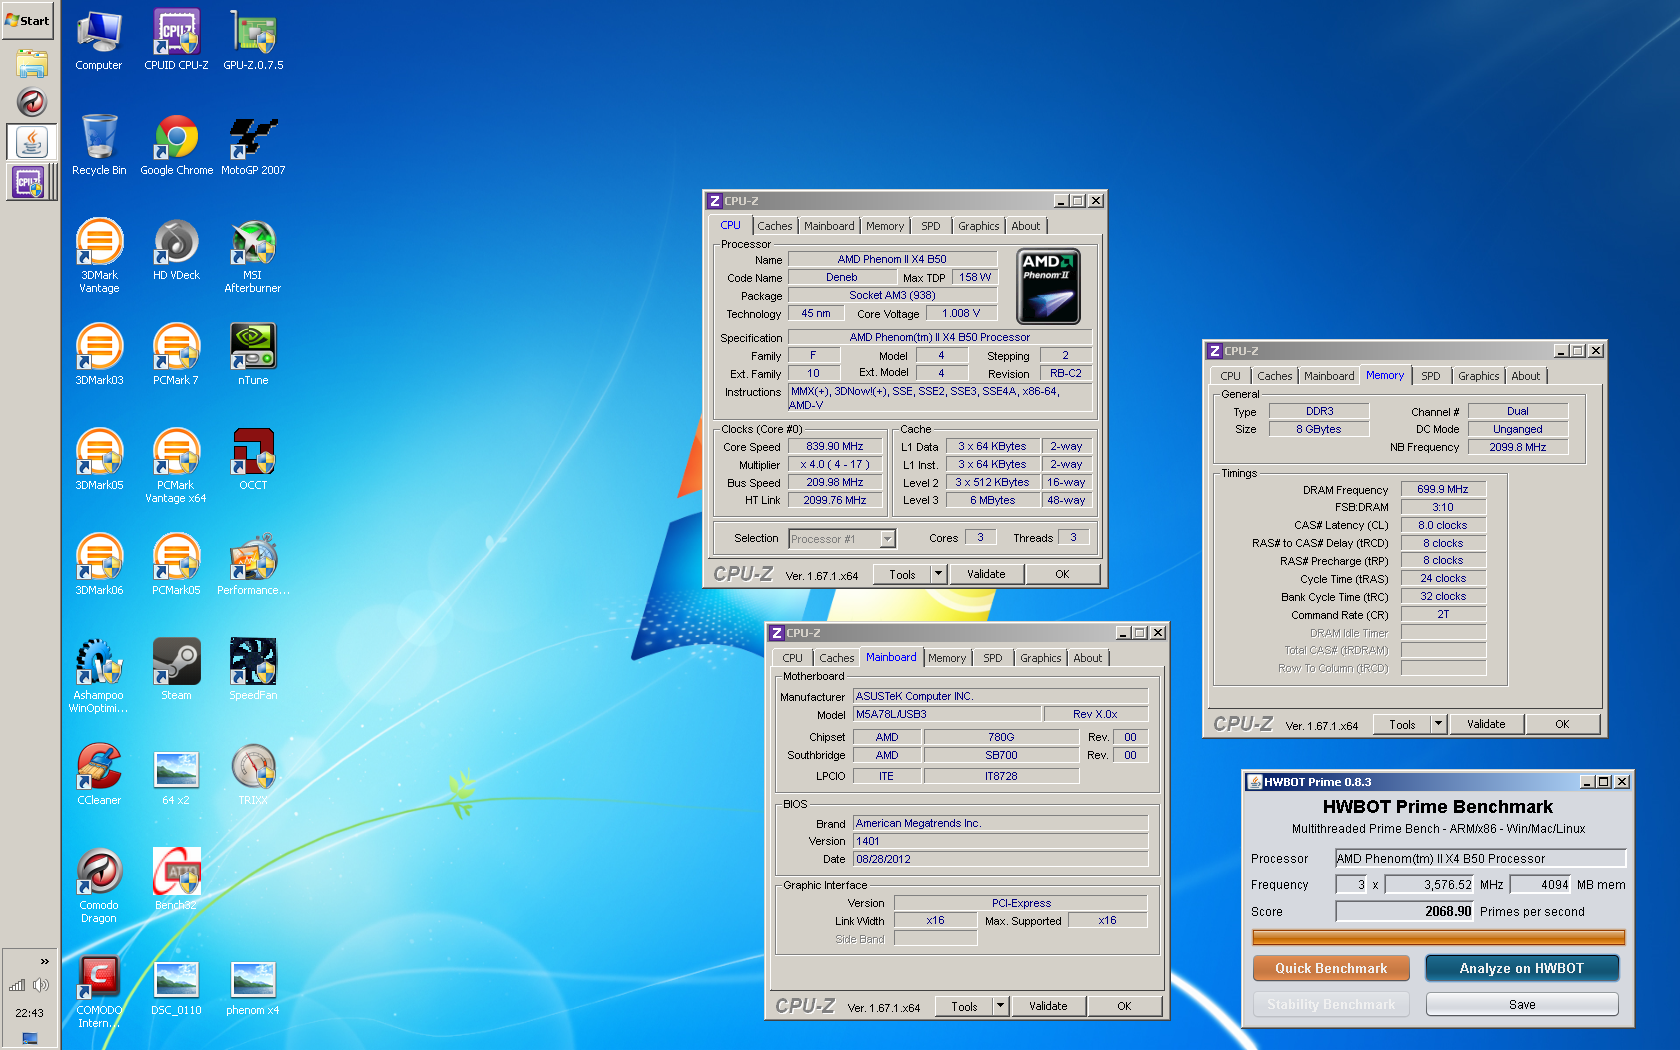Screen dimensions: 1680x1050
Task: Show hidden tray icons chevron
Action: (44, 961)
